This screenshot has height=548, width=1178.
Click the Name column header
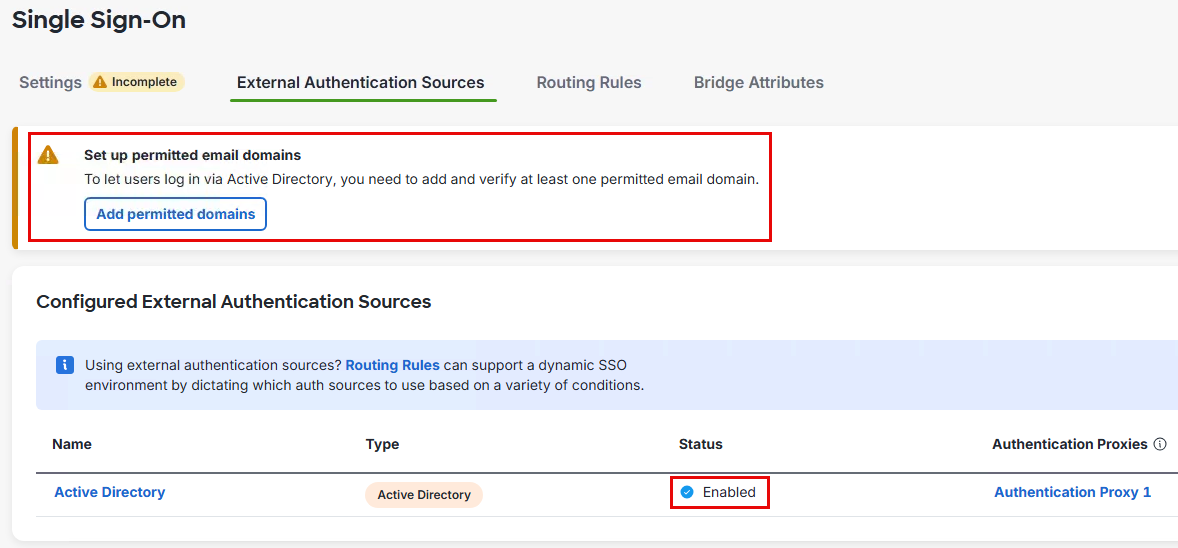coord(72,444)
